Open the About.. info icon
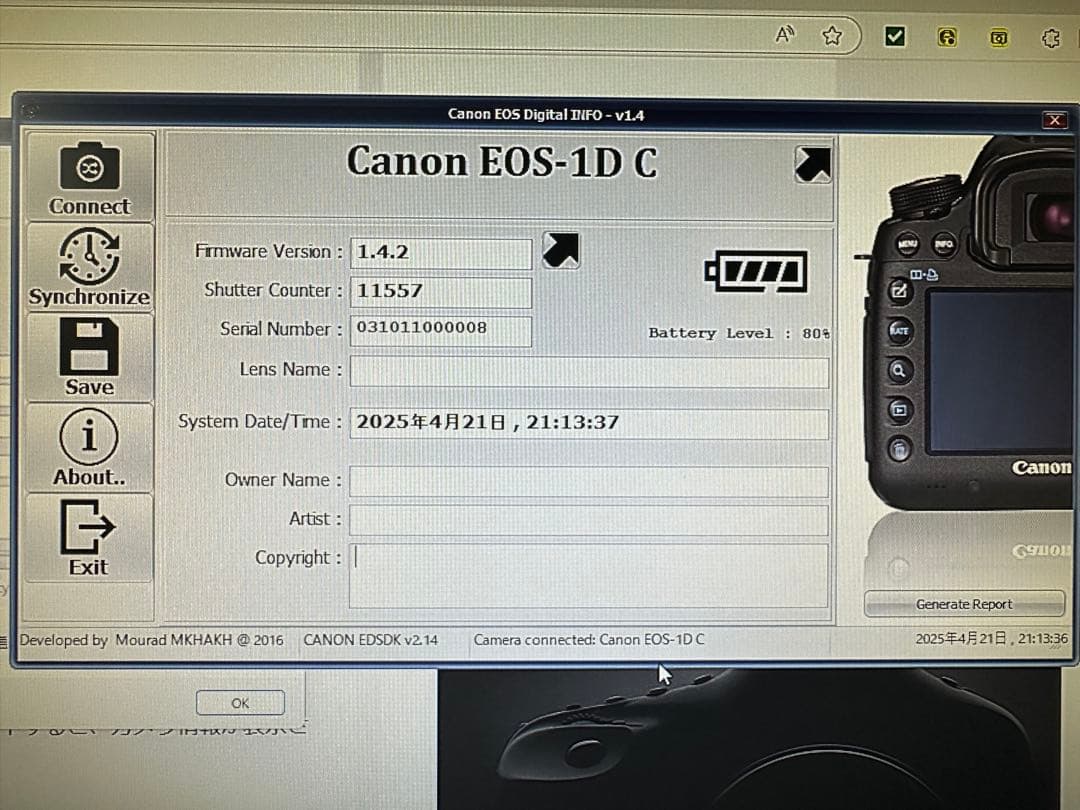The width and height of the screenshot is (1080, 810). 89,436
